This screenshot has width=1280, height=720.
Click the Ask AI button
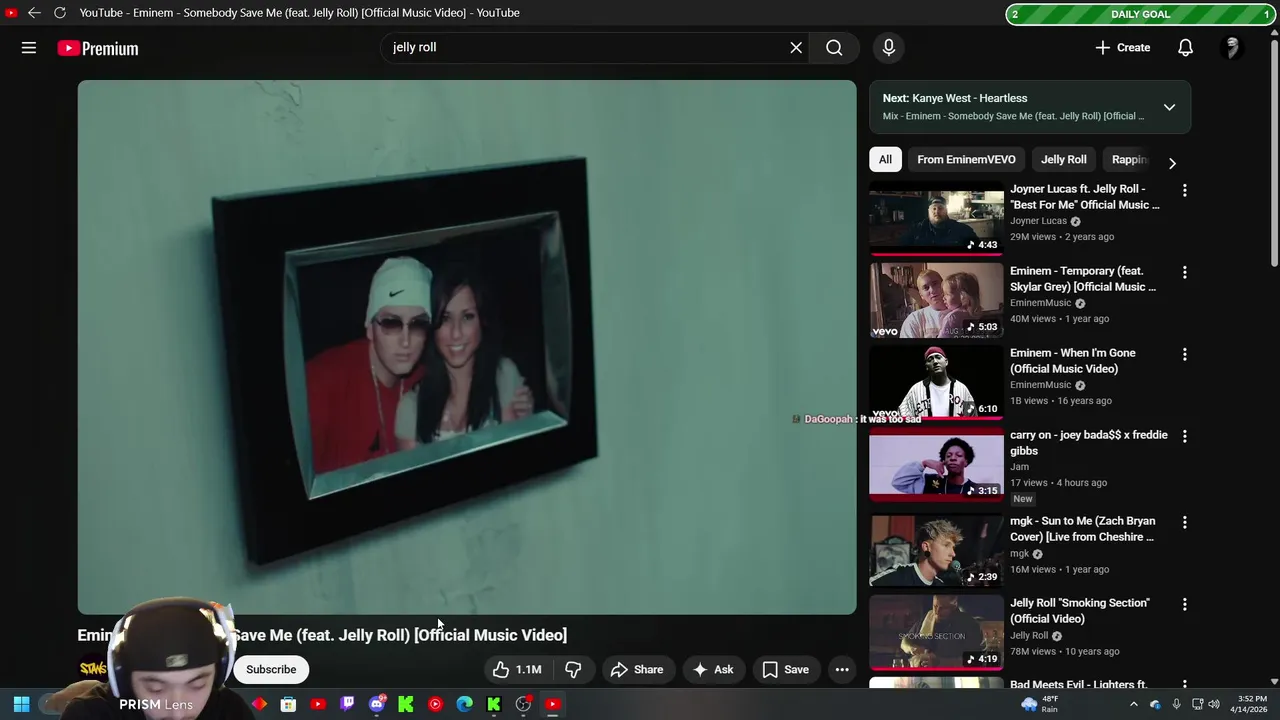(713, 670)
